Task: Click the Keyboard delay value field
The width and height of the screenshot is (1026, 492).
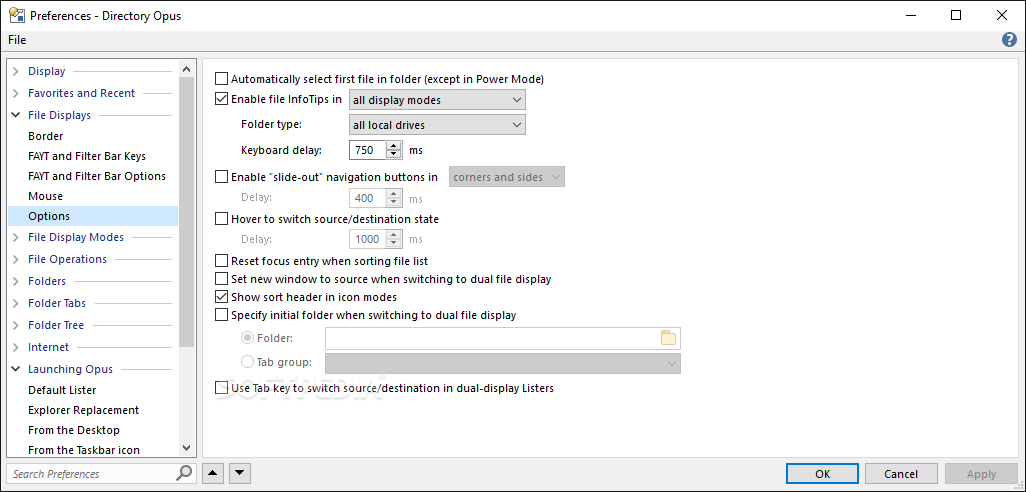Action: click(367, 150)
